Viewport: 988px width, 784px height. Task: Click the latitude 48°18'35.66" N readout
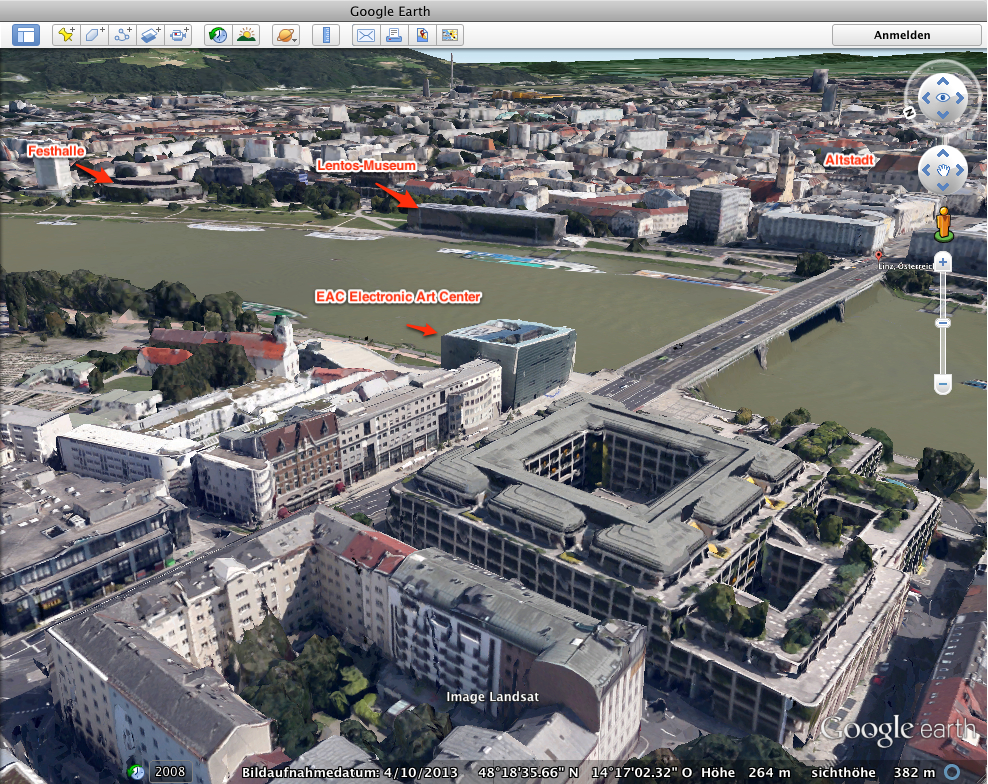tap(528, 773)
